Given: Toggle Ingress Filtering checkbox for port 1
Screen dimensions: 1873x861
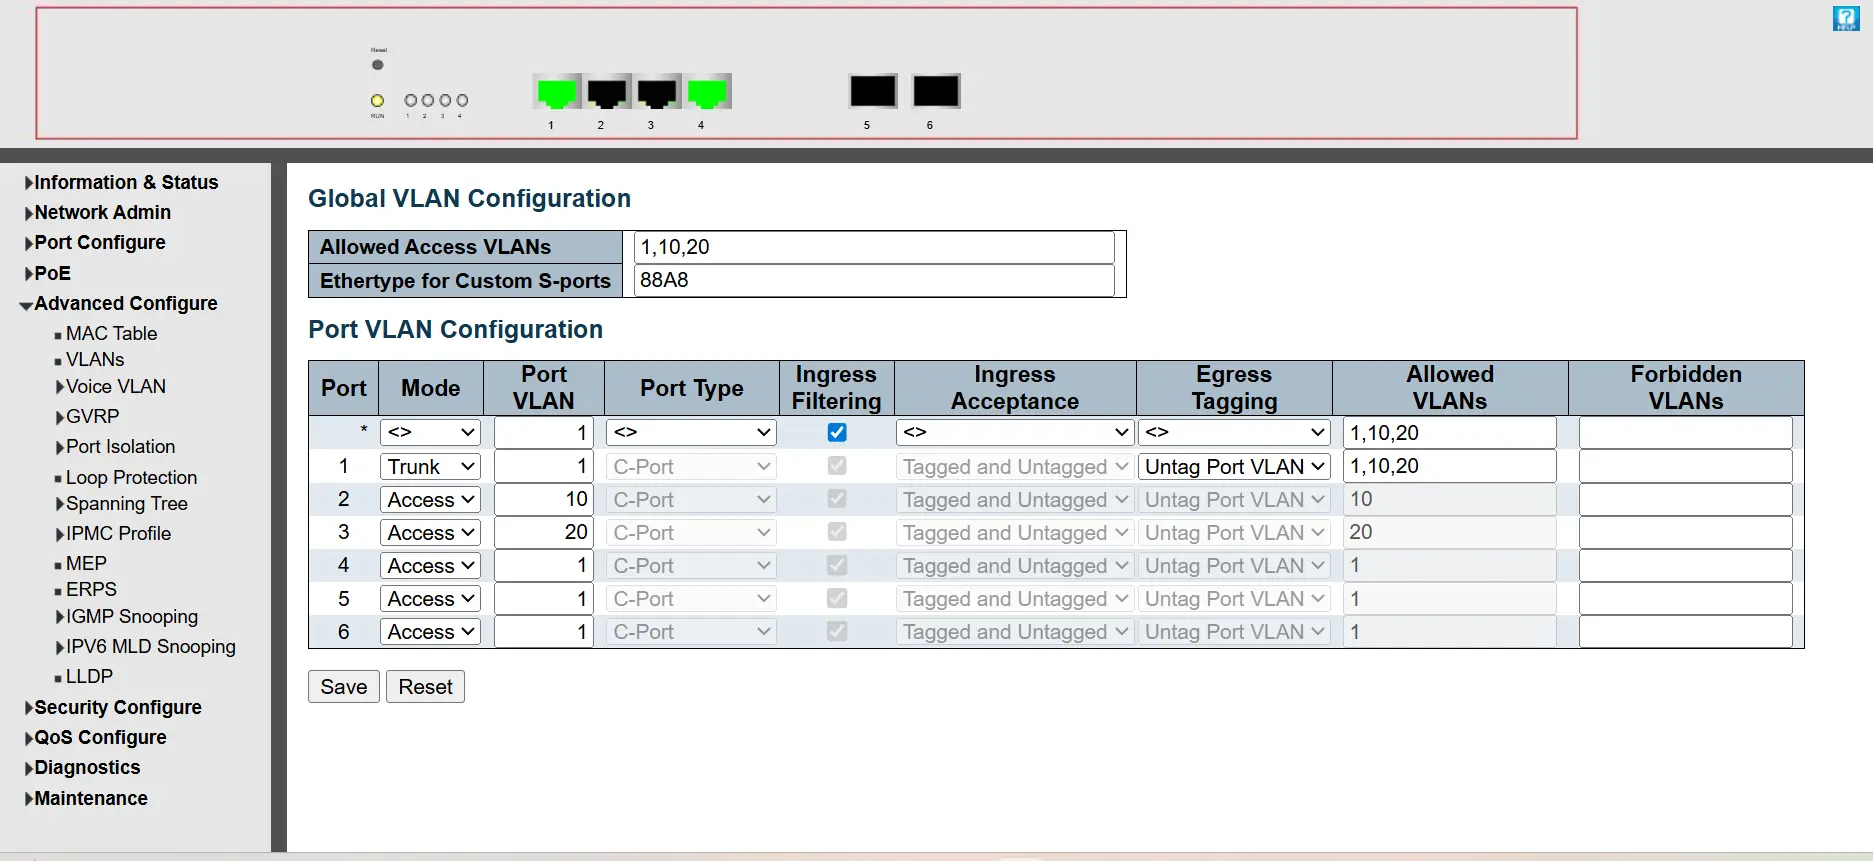Looking at the screenshot, I should pyautogui.click(x=837, y=466).
